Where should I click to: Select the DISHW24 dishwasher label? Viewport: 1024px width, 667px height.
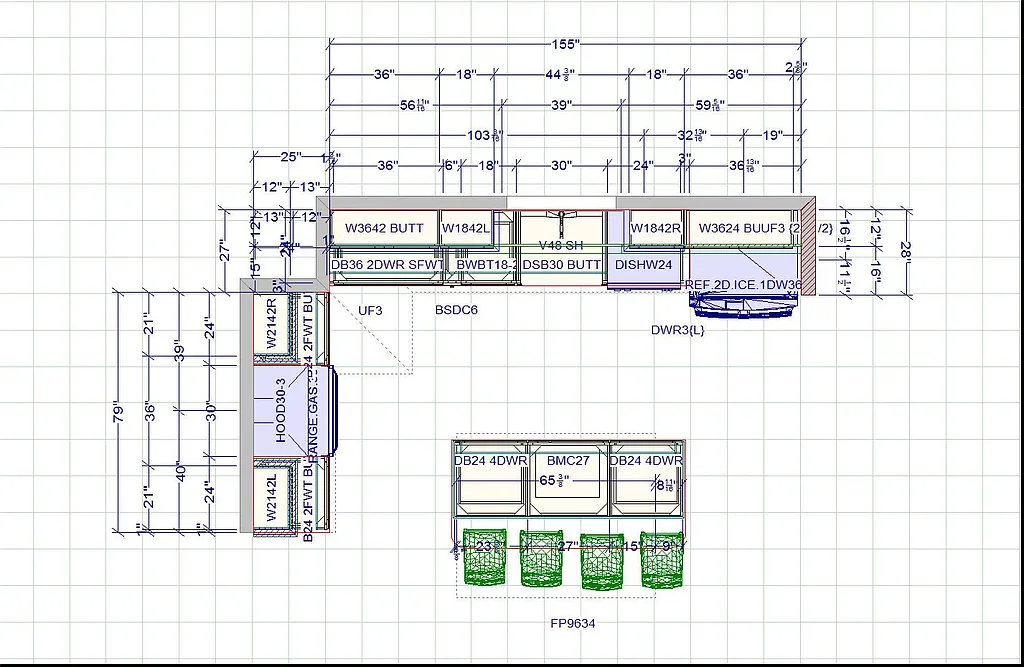643,265
